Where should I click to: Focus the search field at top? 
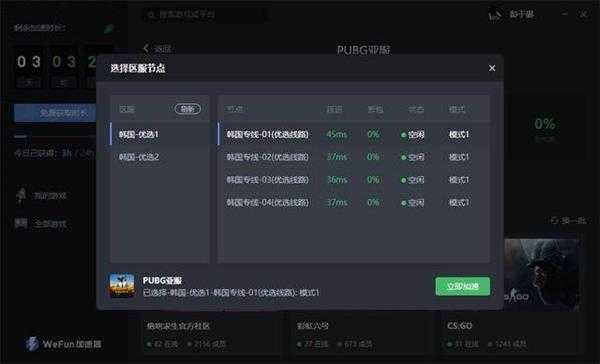(x=205, y=15)
